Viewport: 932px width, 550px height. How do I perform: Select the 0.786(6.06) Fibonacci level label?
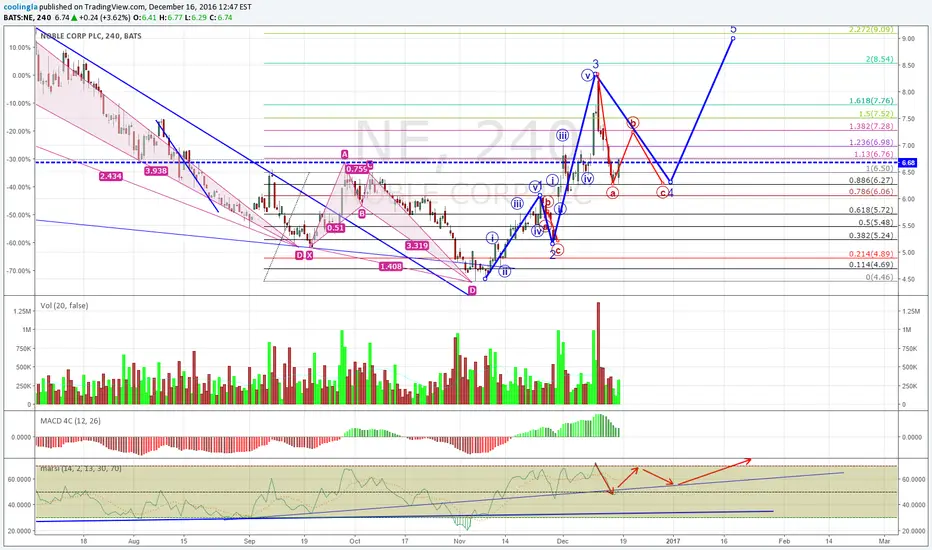871,191
